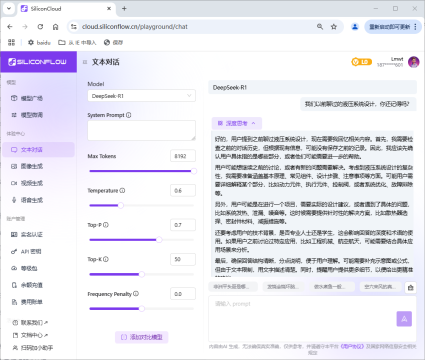Viewport: 425px width, 360px height.
Task: Close the SiliconCloud tab
Action: pyautogui.click(x=109, y=9)
